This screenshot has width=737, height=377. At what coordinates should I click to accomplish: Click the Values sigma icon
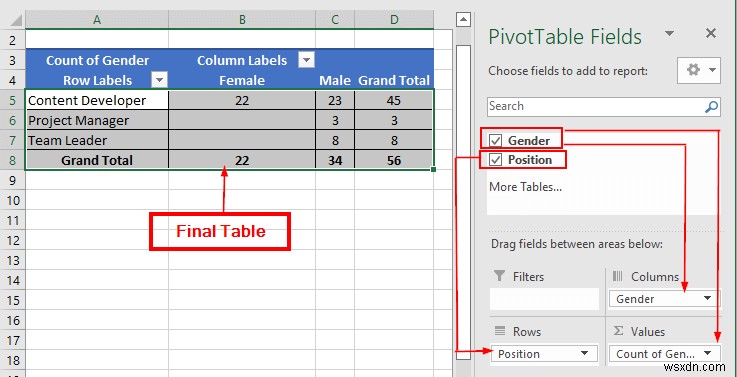618,331
